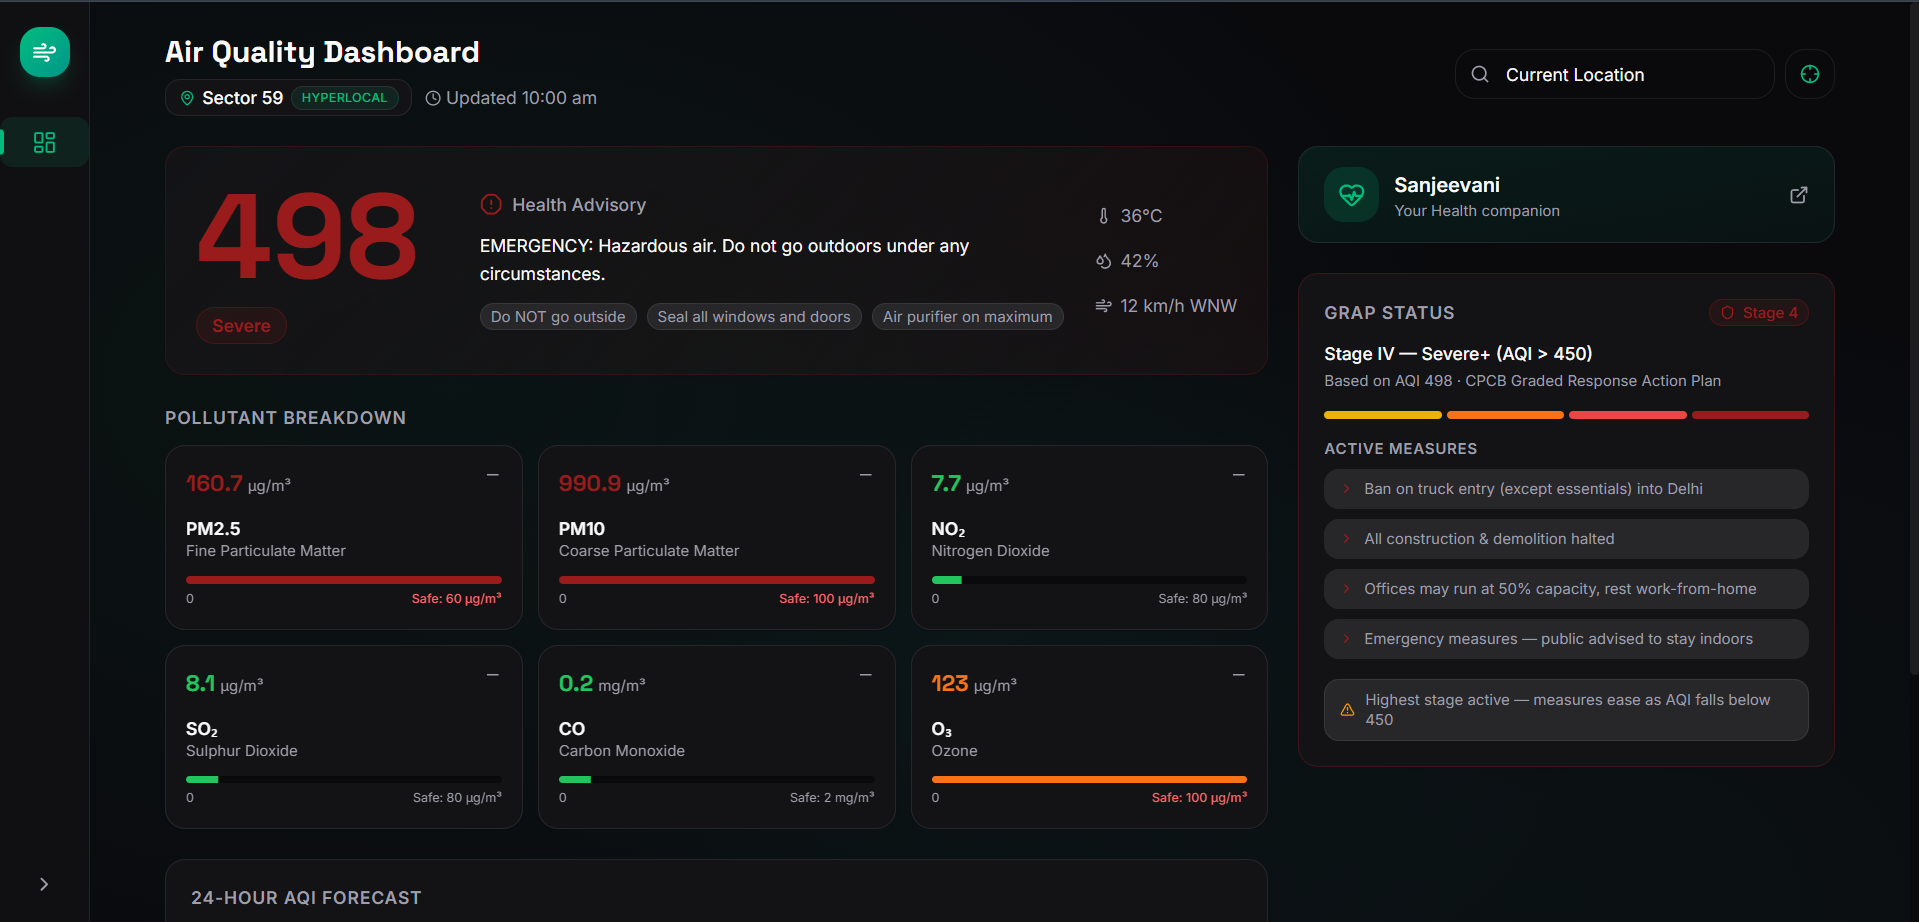Expand the sidebar with the bottom chevron

click(x=44, y=884)
